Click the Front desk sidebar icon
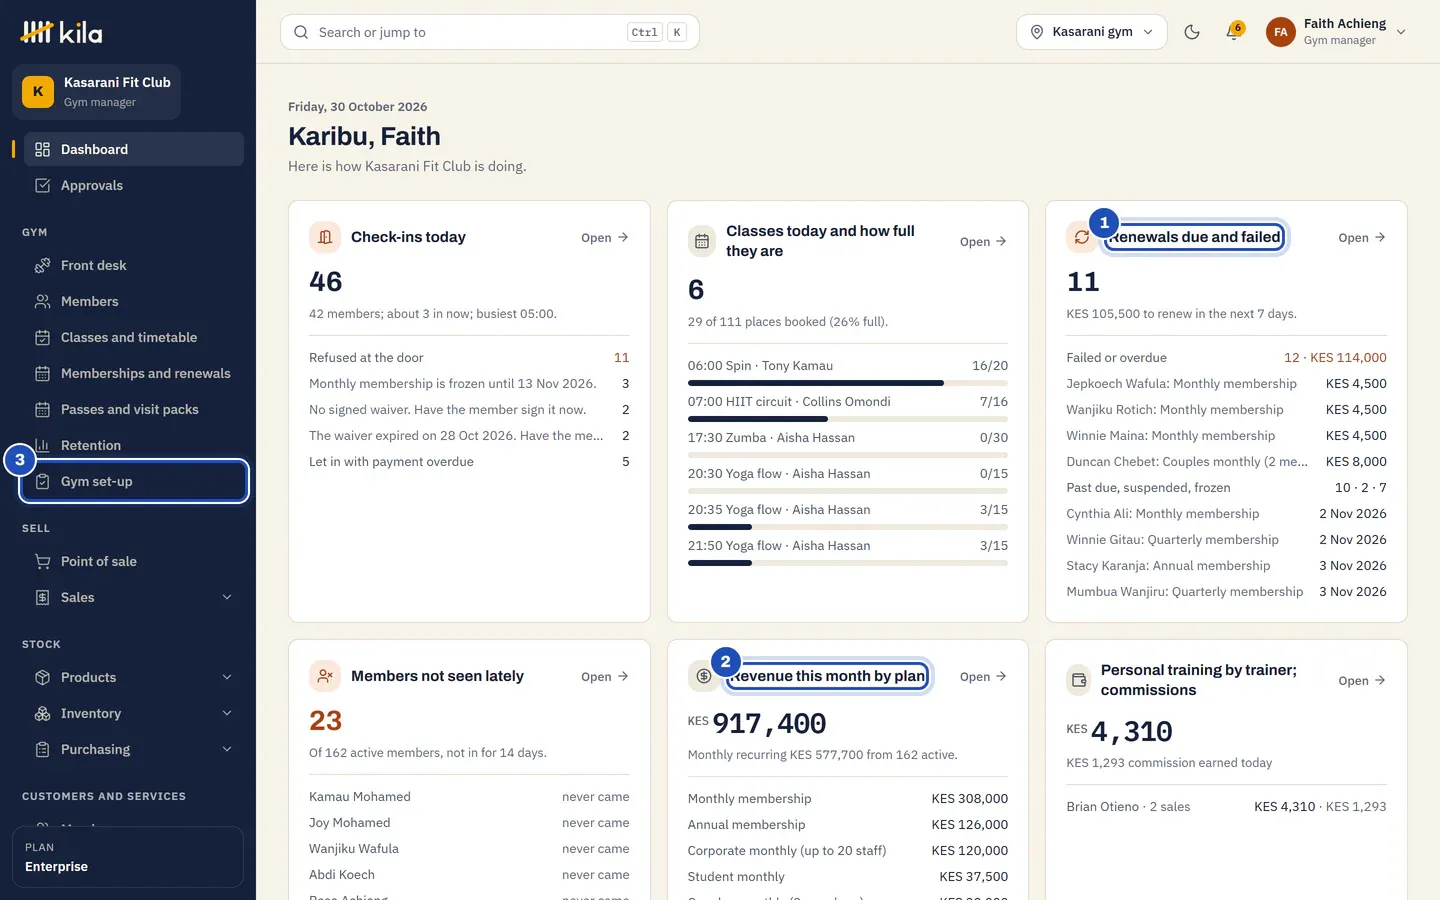Screen dimensions: 1440x900 click(42, 265)
